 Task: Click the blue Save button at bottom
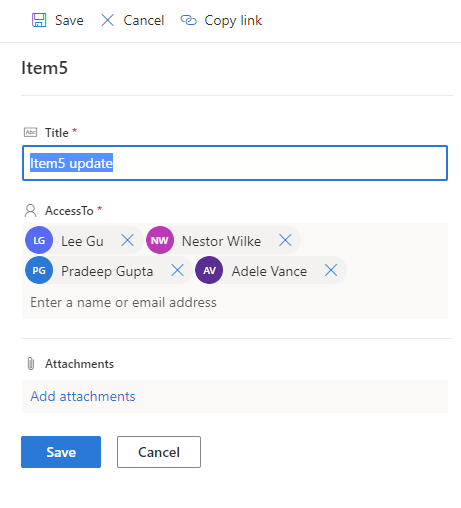pyautogui.click(x=61, y=452)
